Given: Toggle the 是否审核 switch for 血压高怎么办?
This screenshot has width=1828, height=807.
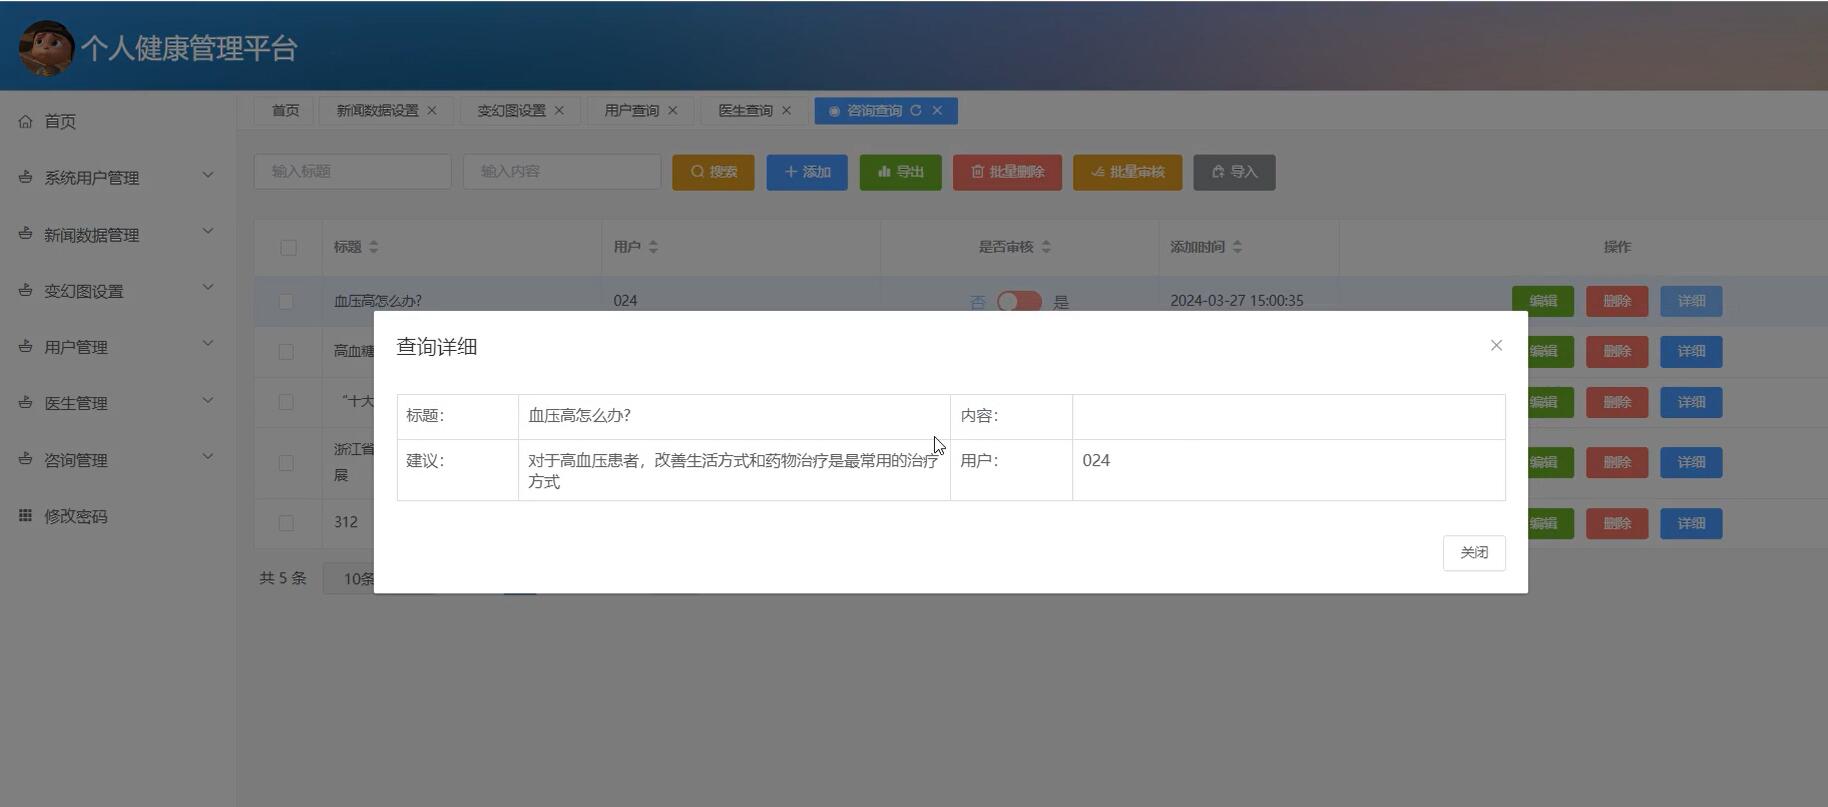Looking at the screenshot, I should (x=1019, y=301).
